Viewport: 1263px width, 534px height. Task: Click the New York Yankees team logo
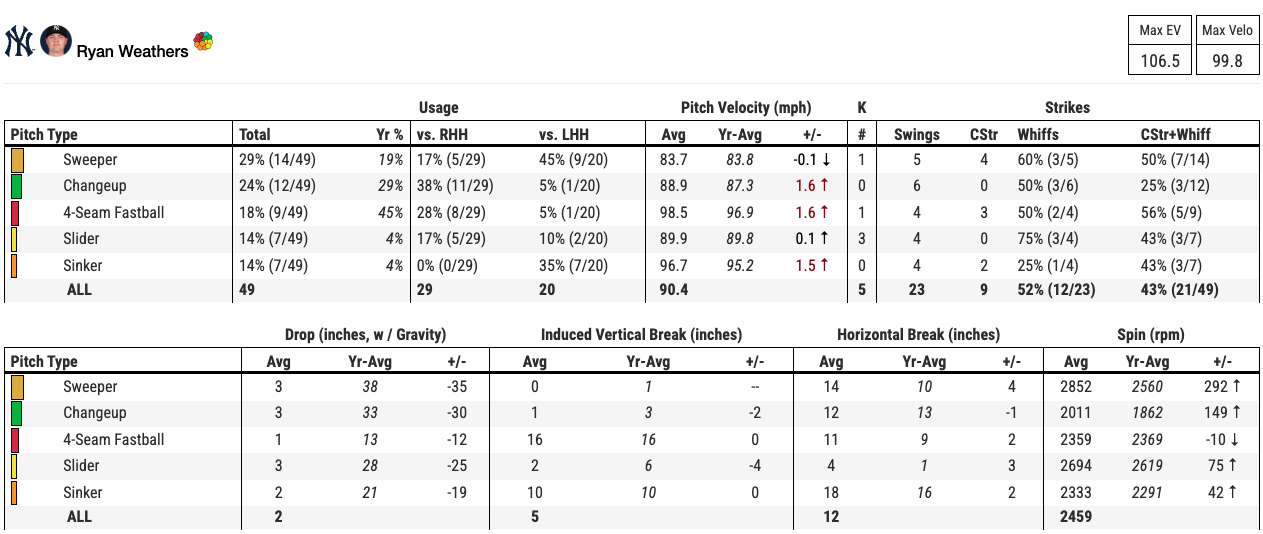pyautogui.click(x=19, y=42)
